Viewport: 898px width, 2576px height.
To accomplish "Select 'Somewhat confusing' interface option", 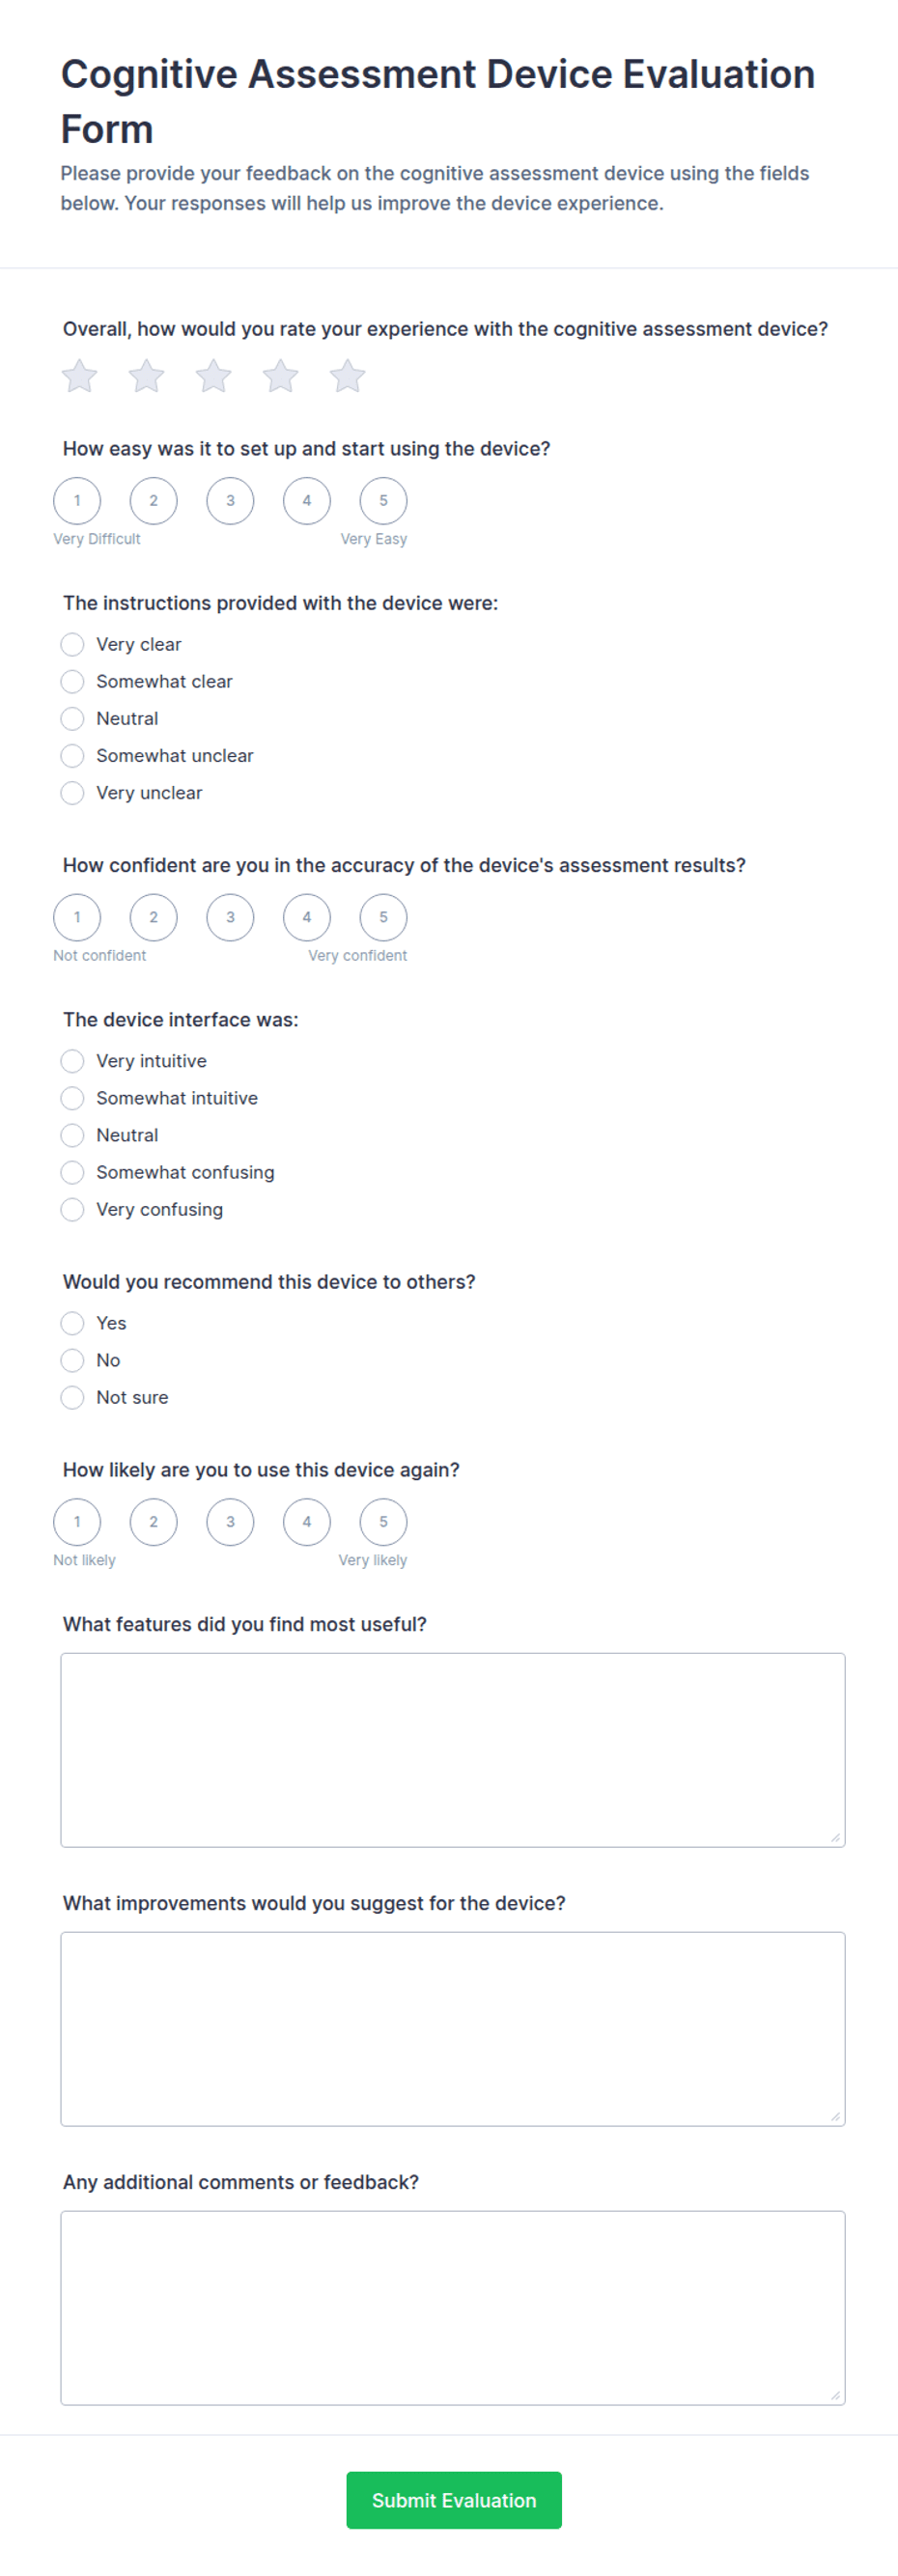I will click(x=72, y=1172).
